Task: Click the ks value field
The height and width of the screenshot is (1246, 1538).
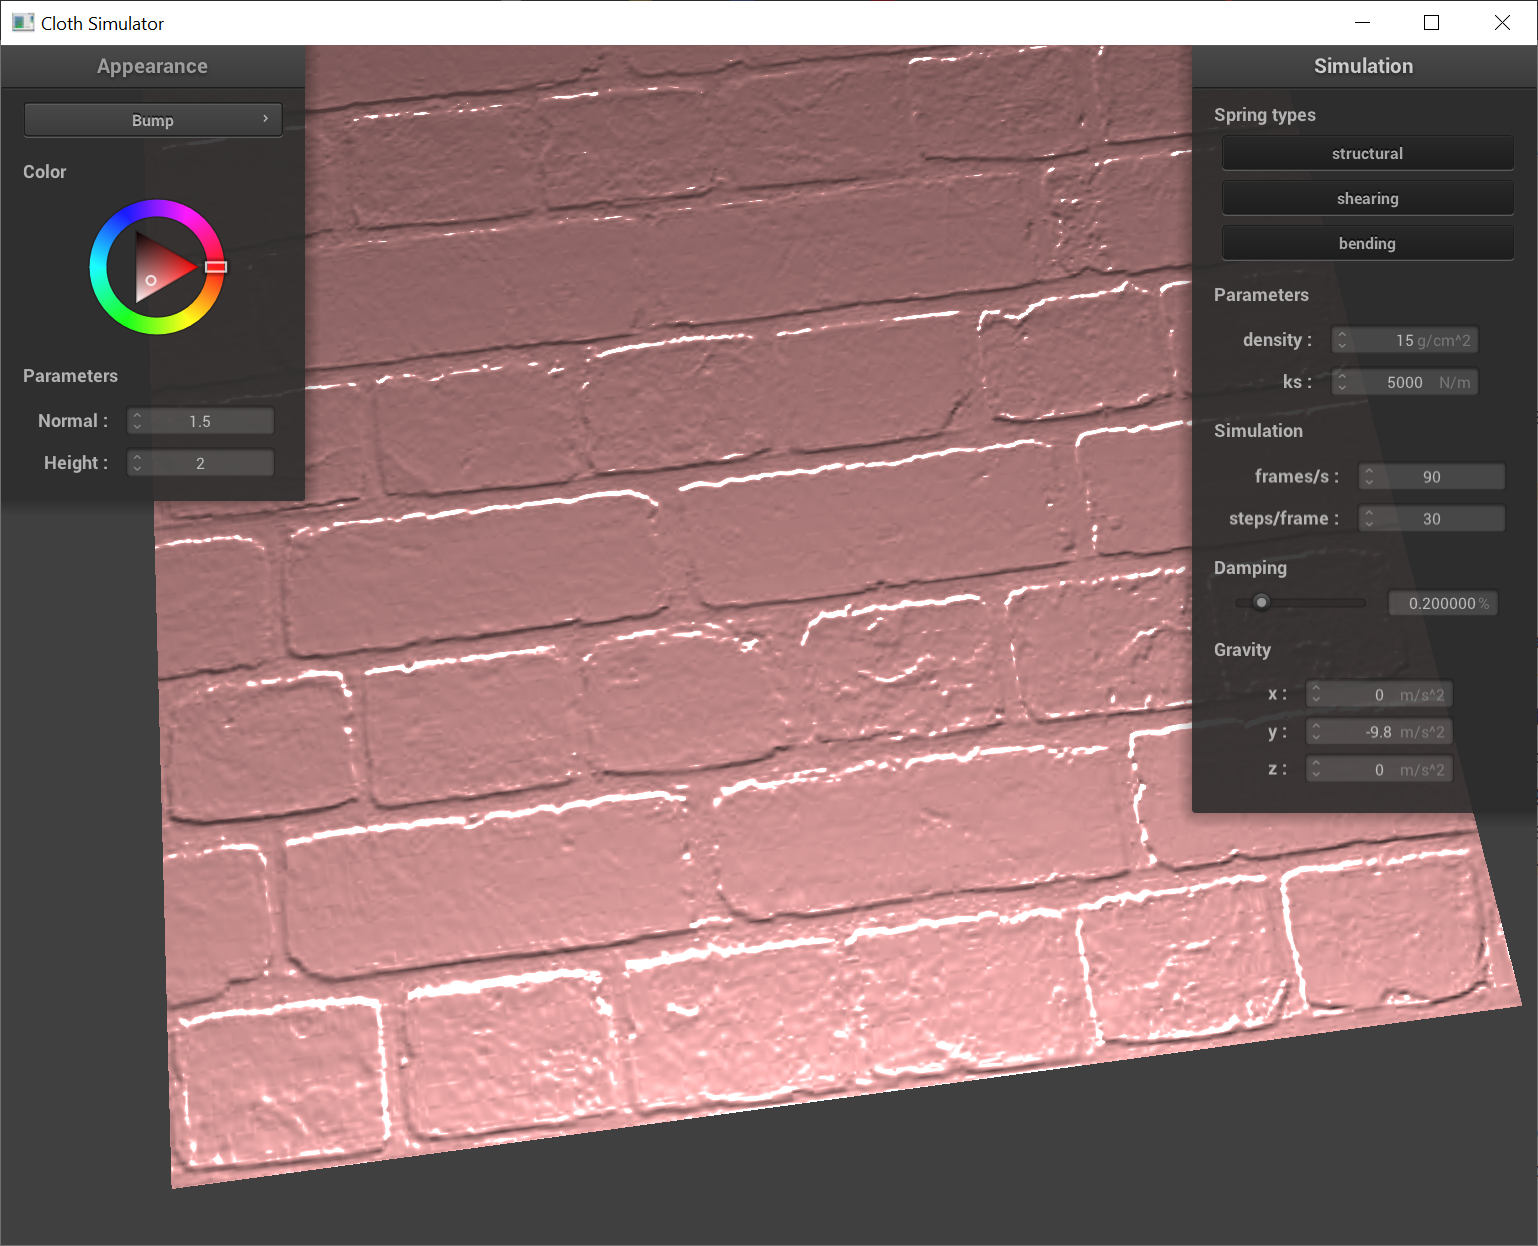Action: tap(1405, 382)
